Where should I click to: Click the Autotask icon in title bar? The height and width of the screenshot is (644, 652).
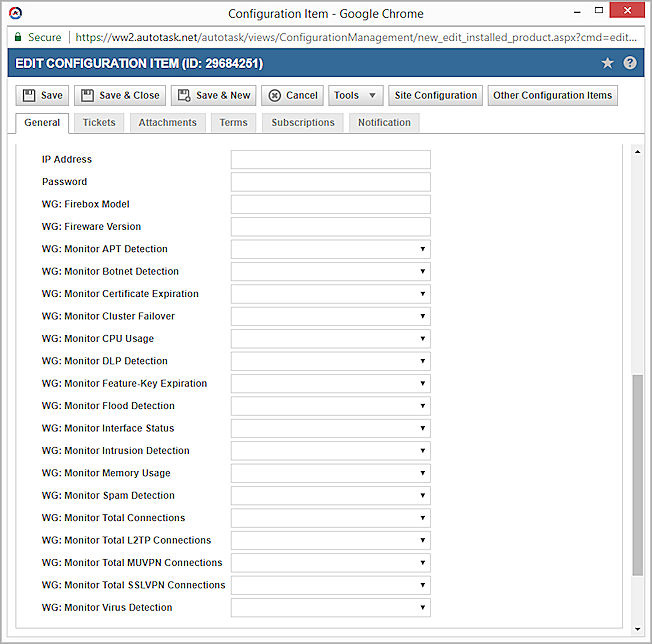pyautogui.click(x=15, y=13)
